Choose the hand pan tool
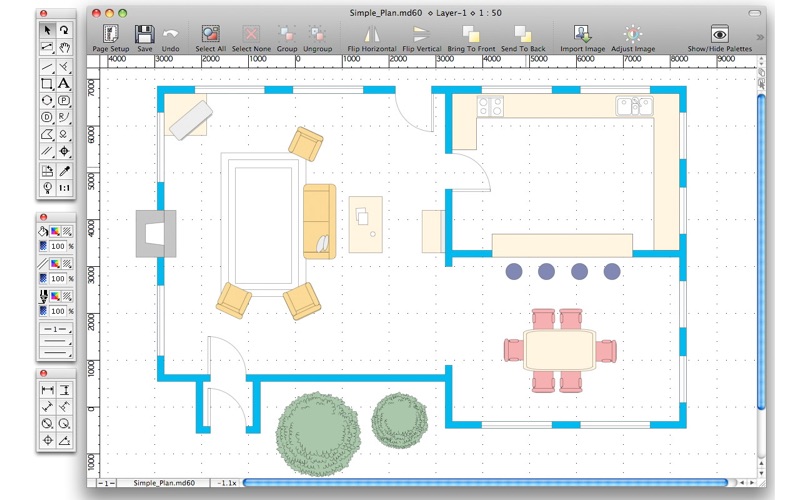The width and height of the screenshot is (800, 500). [x=64, y=47]
